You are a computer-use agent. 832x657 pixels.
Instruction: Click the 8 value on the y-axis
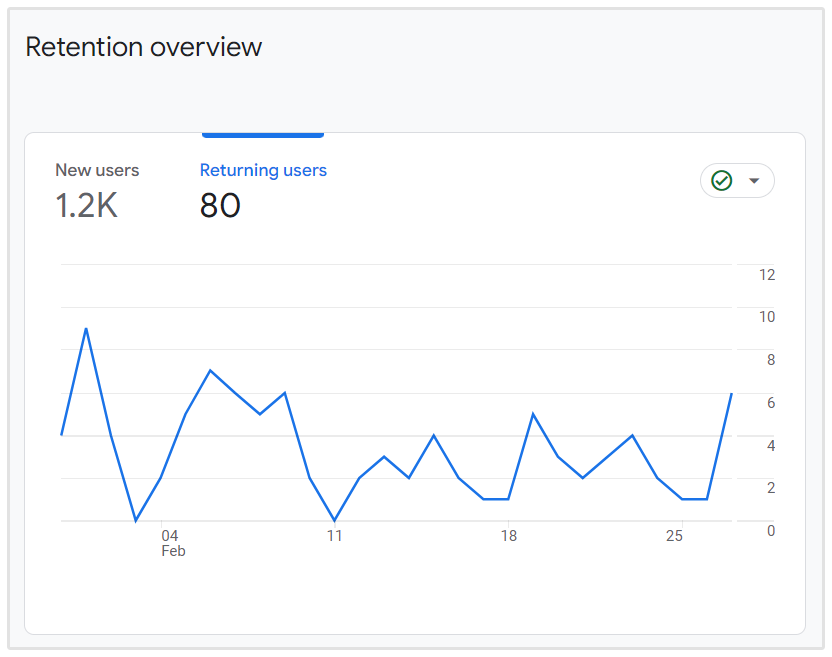pos(771,360)
